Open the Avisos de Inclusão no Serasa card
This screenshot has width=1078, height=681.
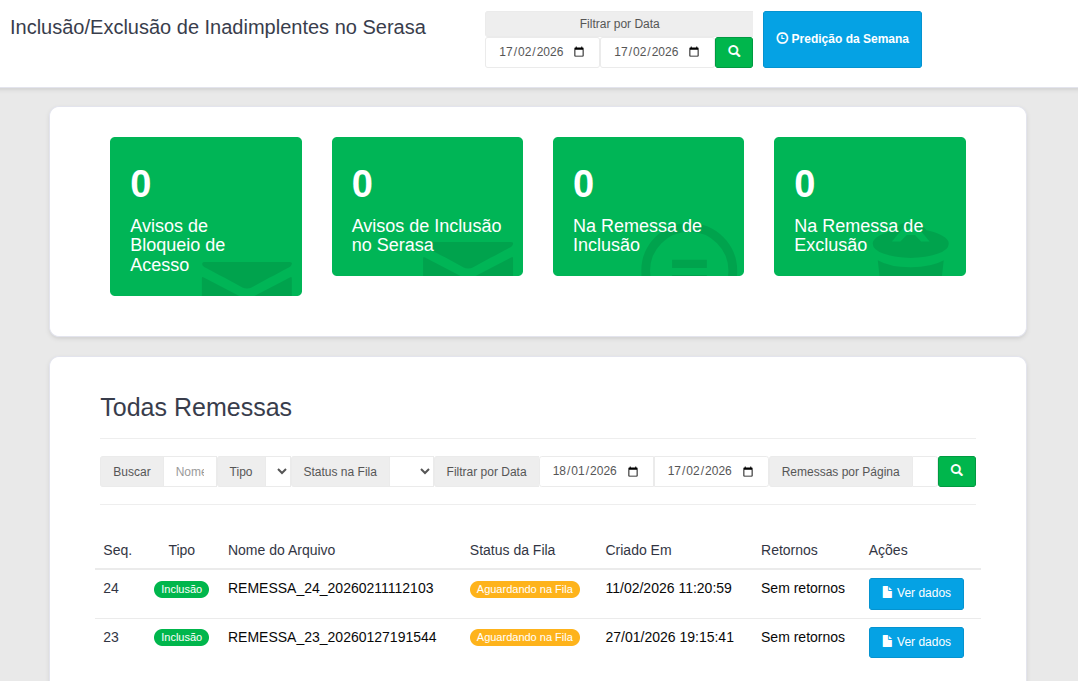(427, 206)
